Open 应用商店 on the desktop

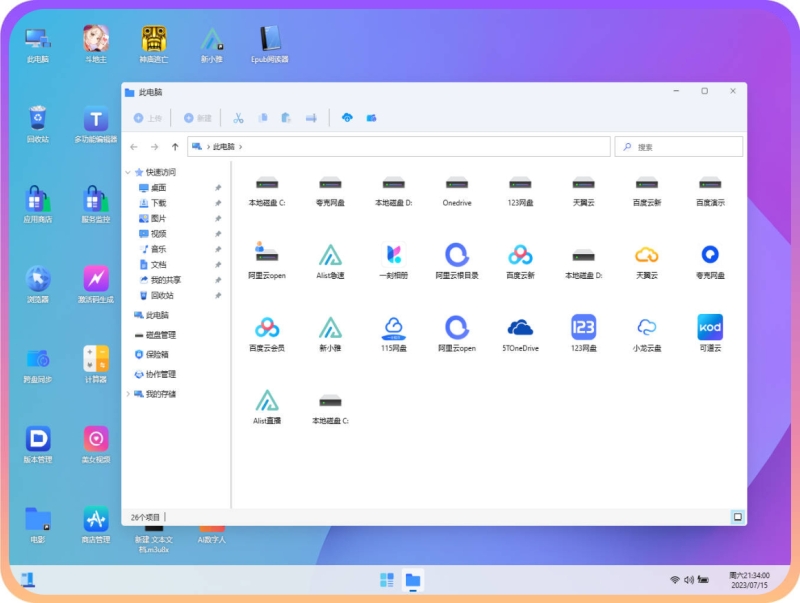pos(38,205)
